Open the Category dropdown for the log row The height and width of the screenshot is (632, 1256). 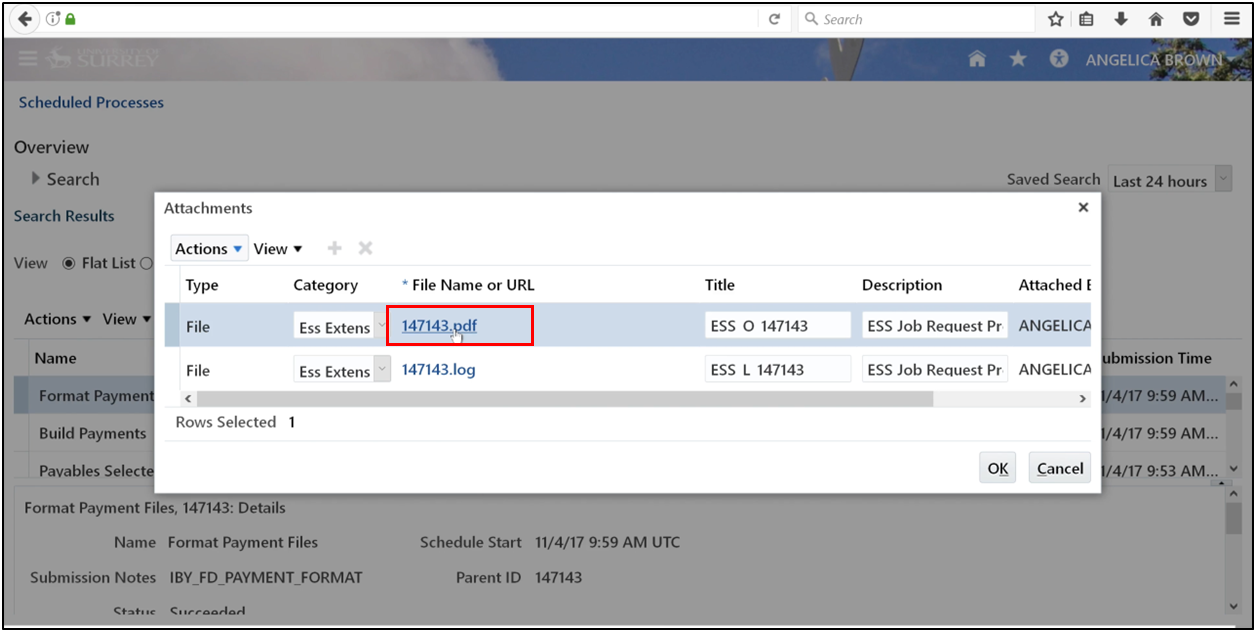pyautogui.click(x=383, y=369)
